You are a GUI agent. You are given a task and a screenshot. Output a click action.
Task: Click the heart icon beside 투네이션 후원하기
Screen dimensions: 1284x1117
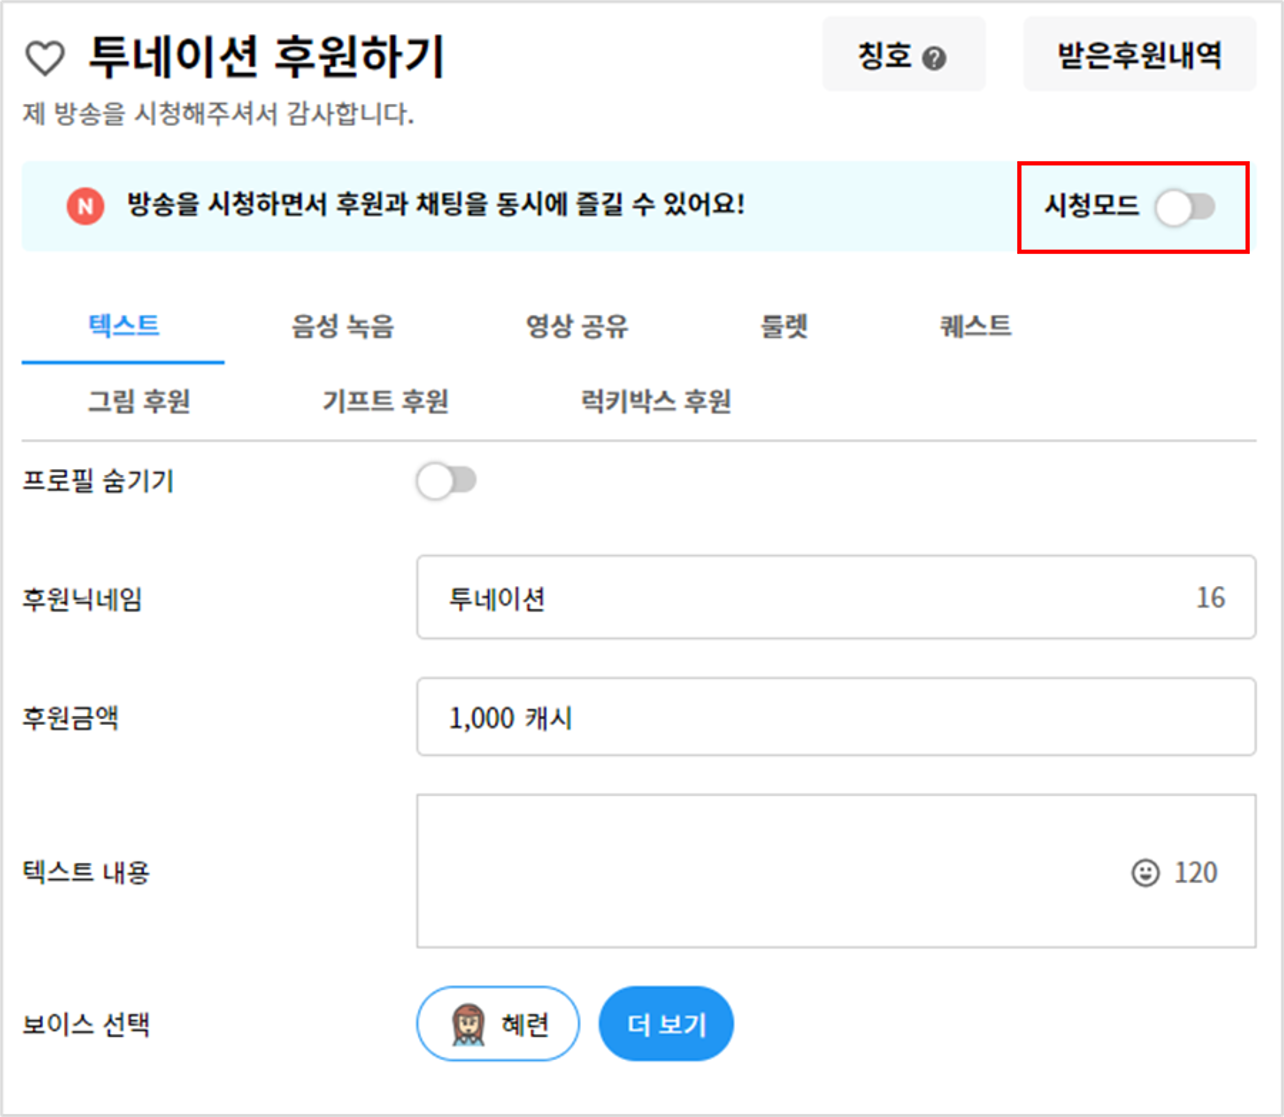(x=45, y=58)
